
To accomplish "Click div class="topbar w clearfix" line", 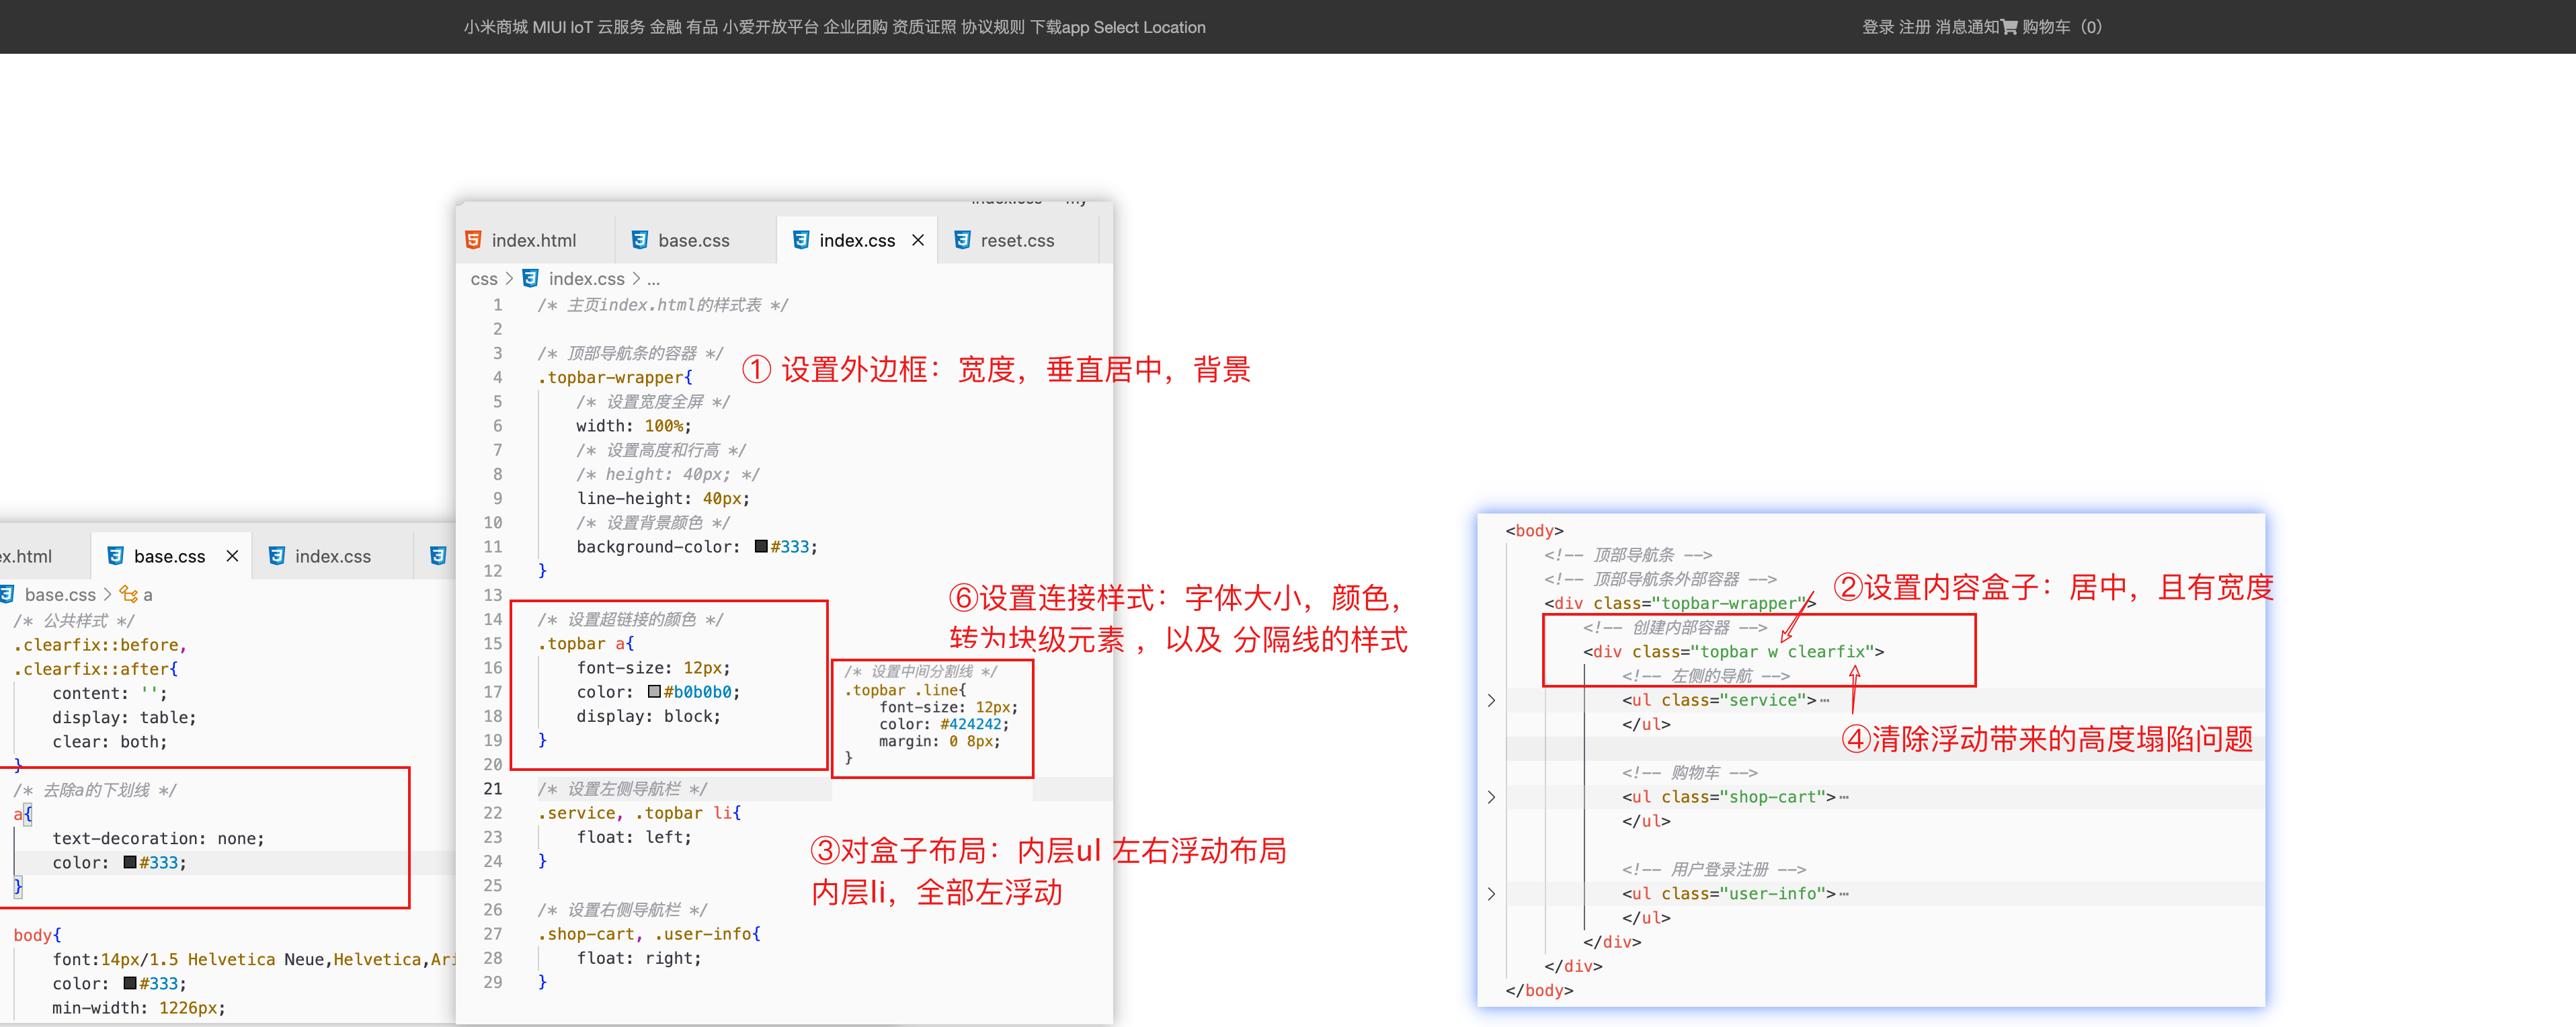I will (1734, 652).
